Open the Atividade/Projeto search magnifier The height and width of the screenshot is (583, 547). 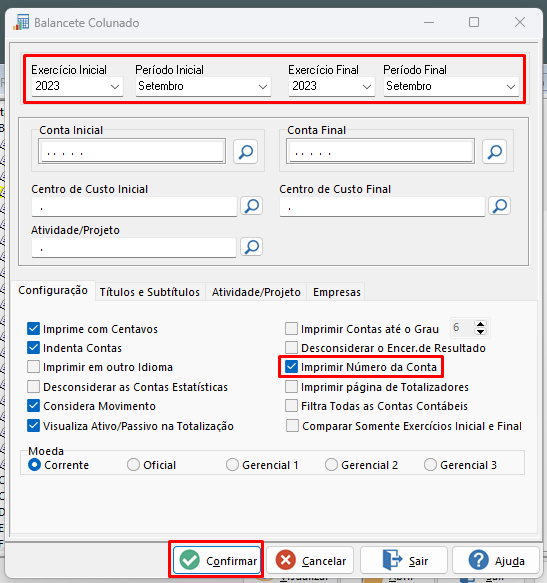(x=252, y=247)
